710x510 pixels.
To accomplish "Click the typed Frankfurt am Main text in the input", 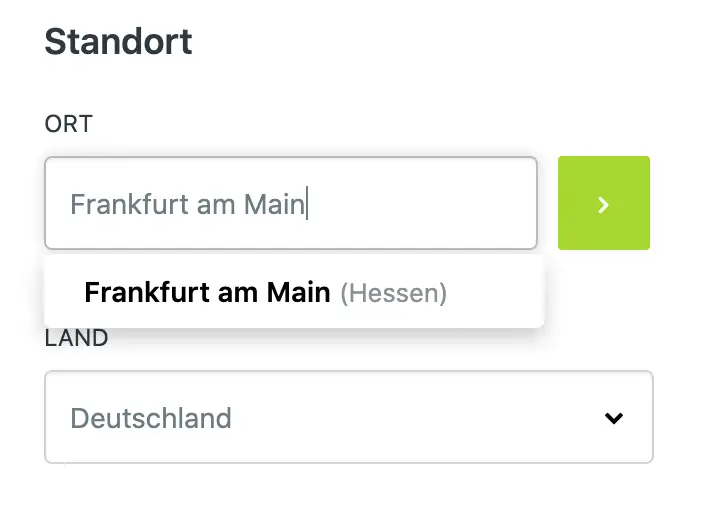I will (187, 204).
